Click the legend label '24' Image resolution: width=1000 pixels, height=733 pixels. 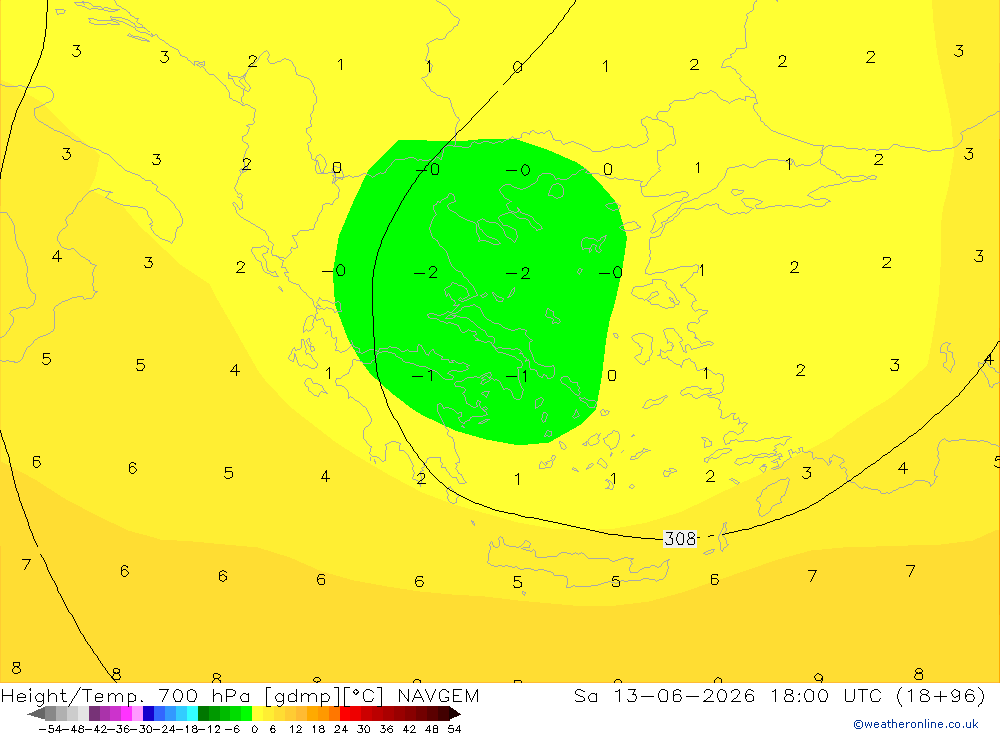341,729
